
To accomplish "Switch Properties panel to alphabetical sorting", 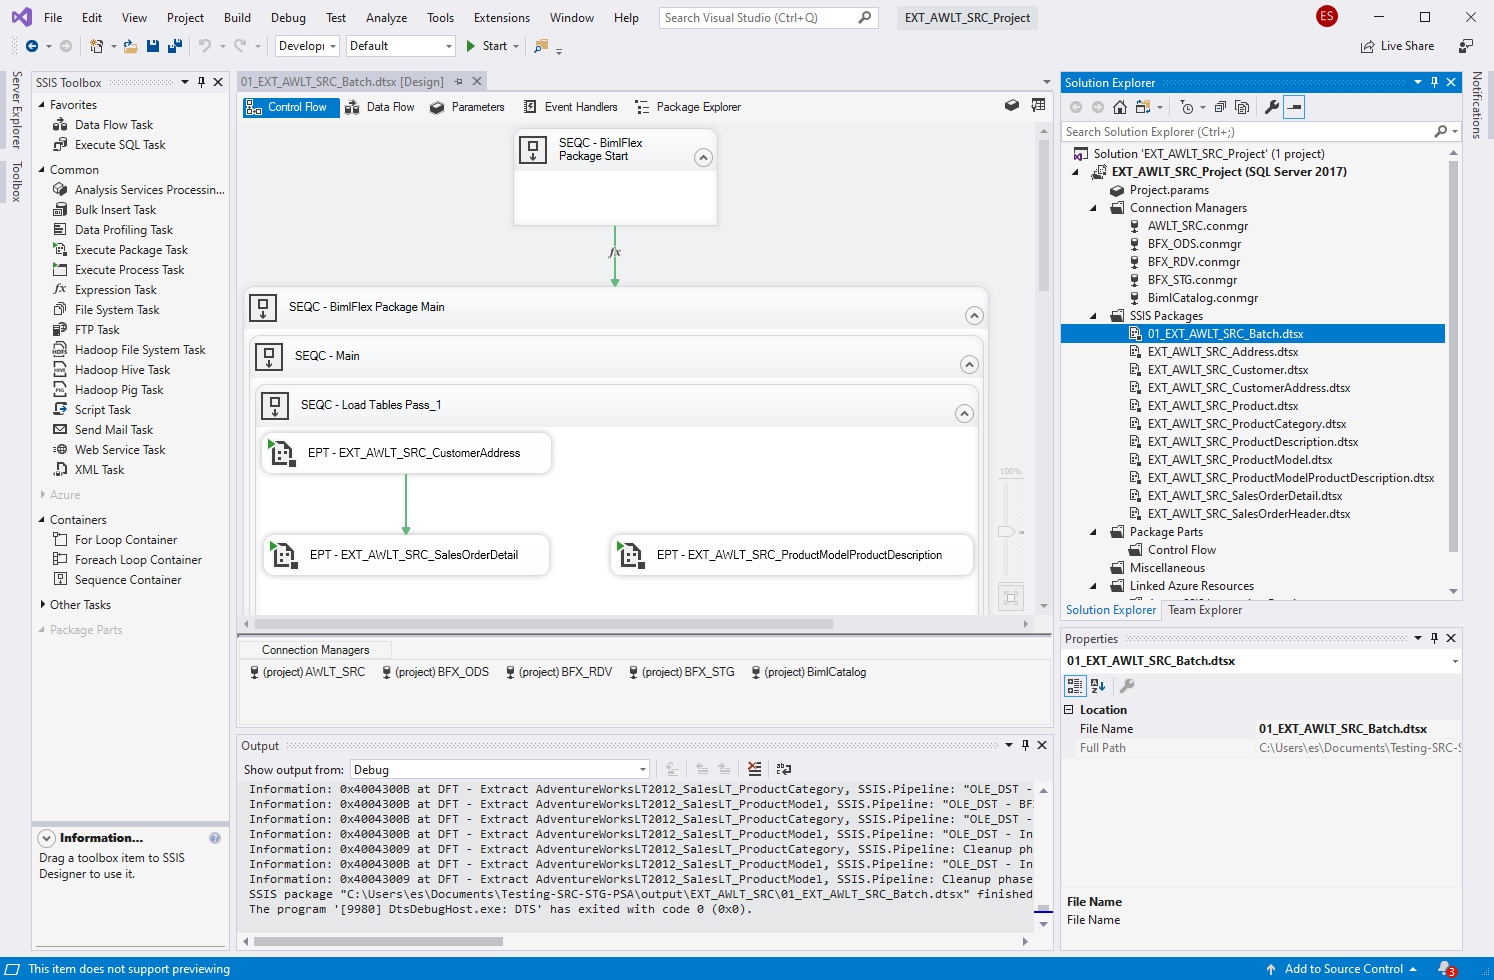I will point(1097,685).
